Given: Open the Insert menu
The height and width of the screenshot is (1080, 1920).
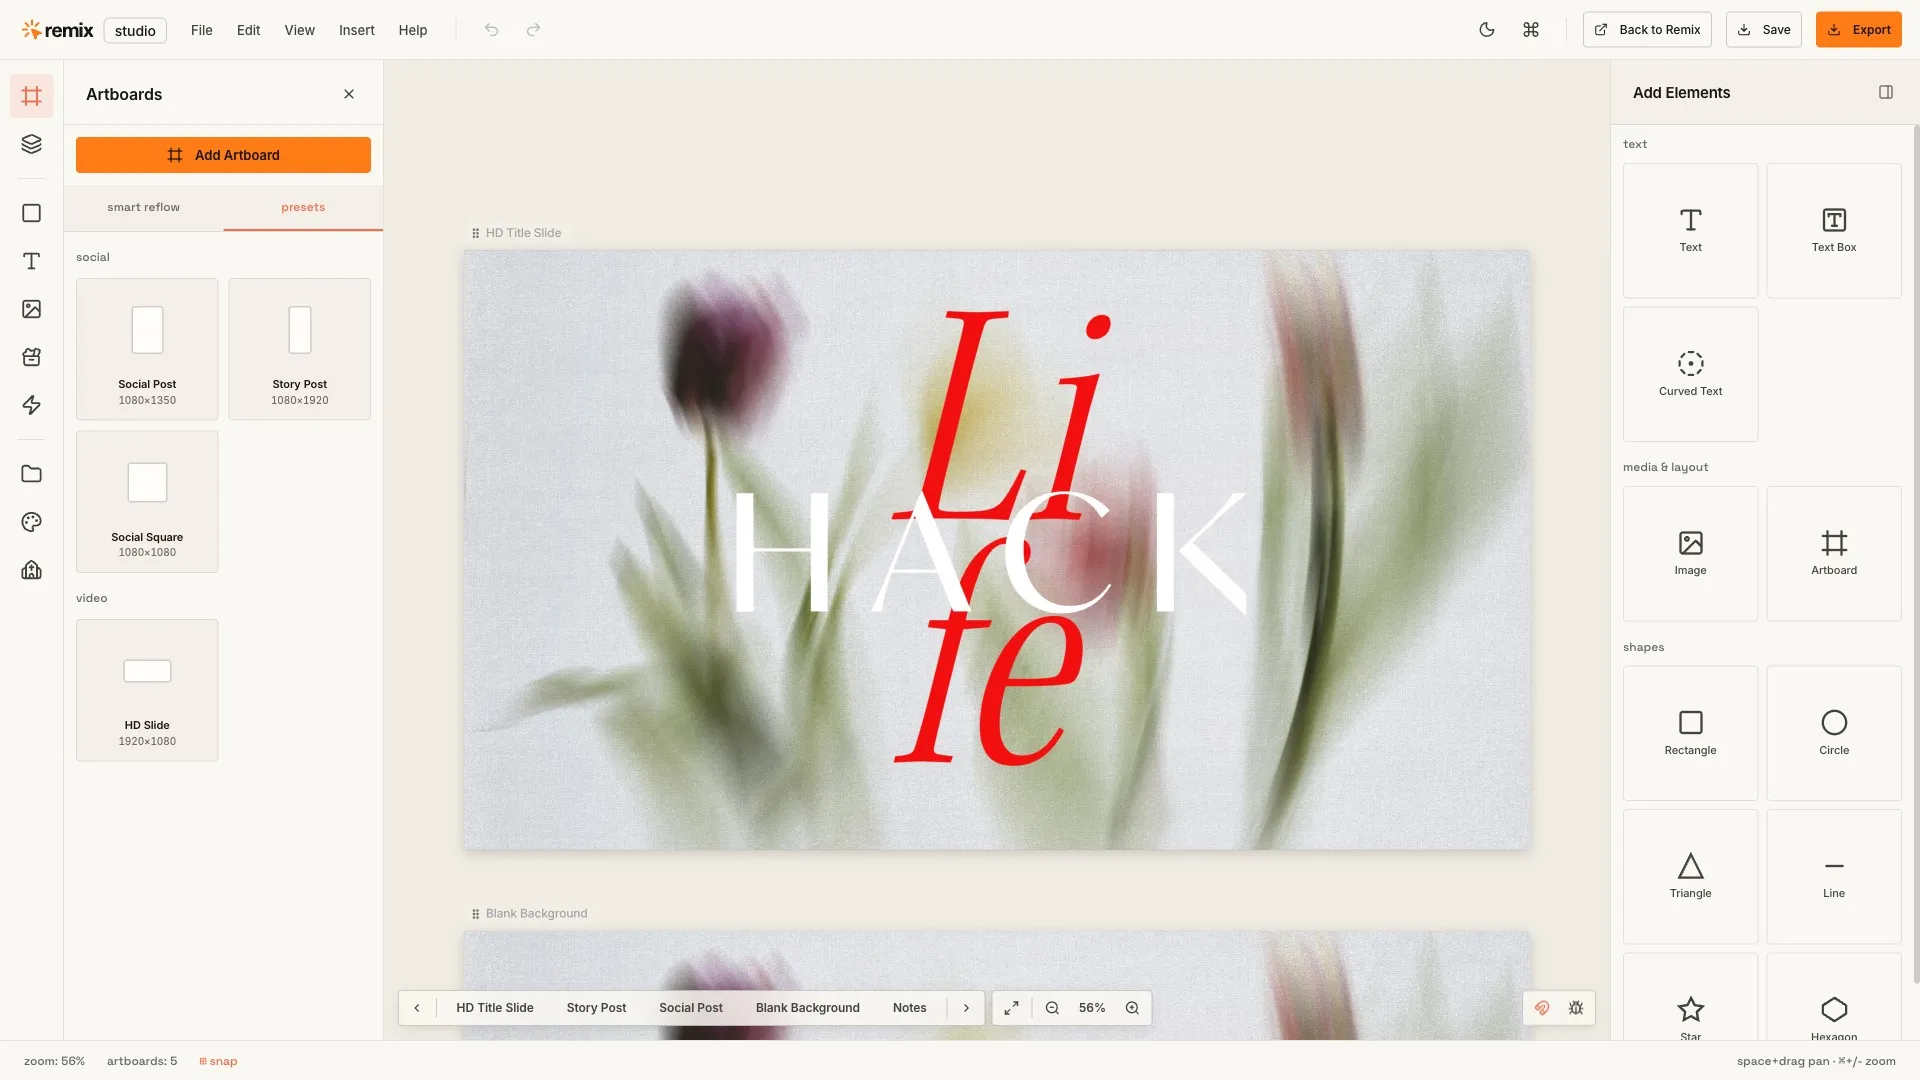Looking at the screenshot, I should 357,30.
